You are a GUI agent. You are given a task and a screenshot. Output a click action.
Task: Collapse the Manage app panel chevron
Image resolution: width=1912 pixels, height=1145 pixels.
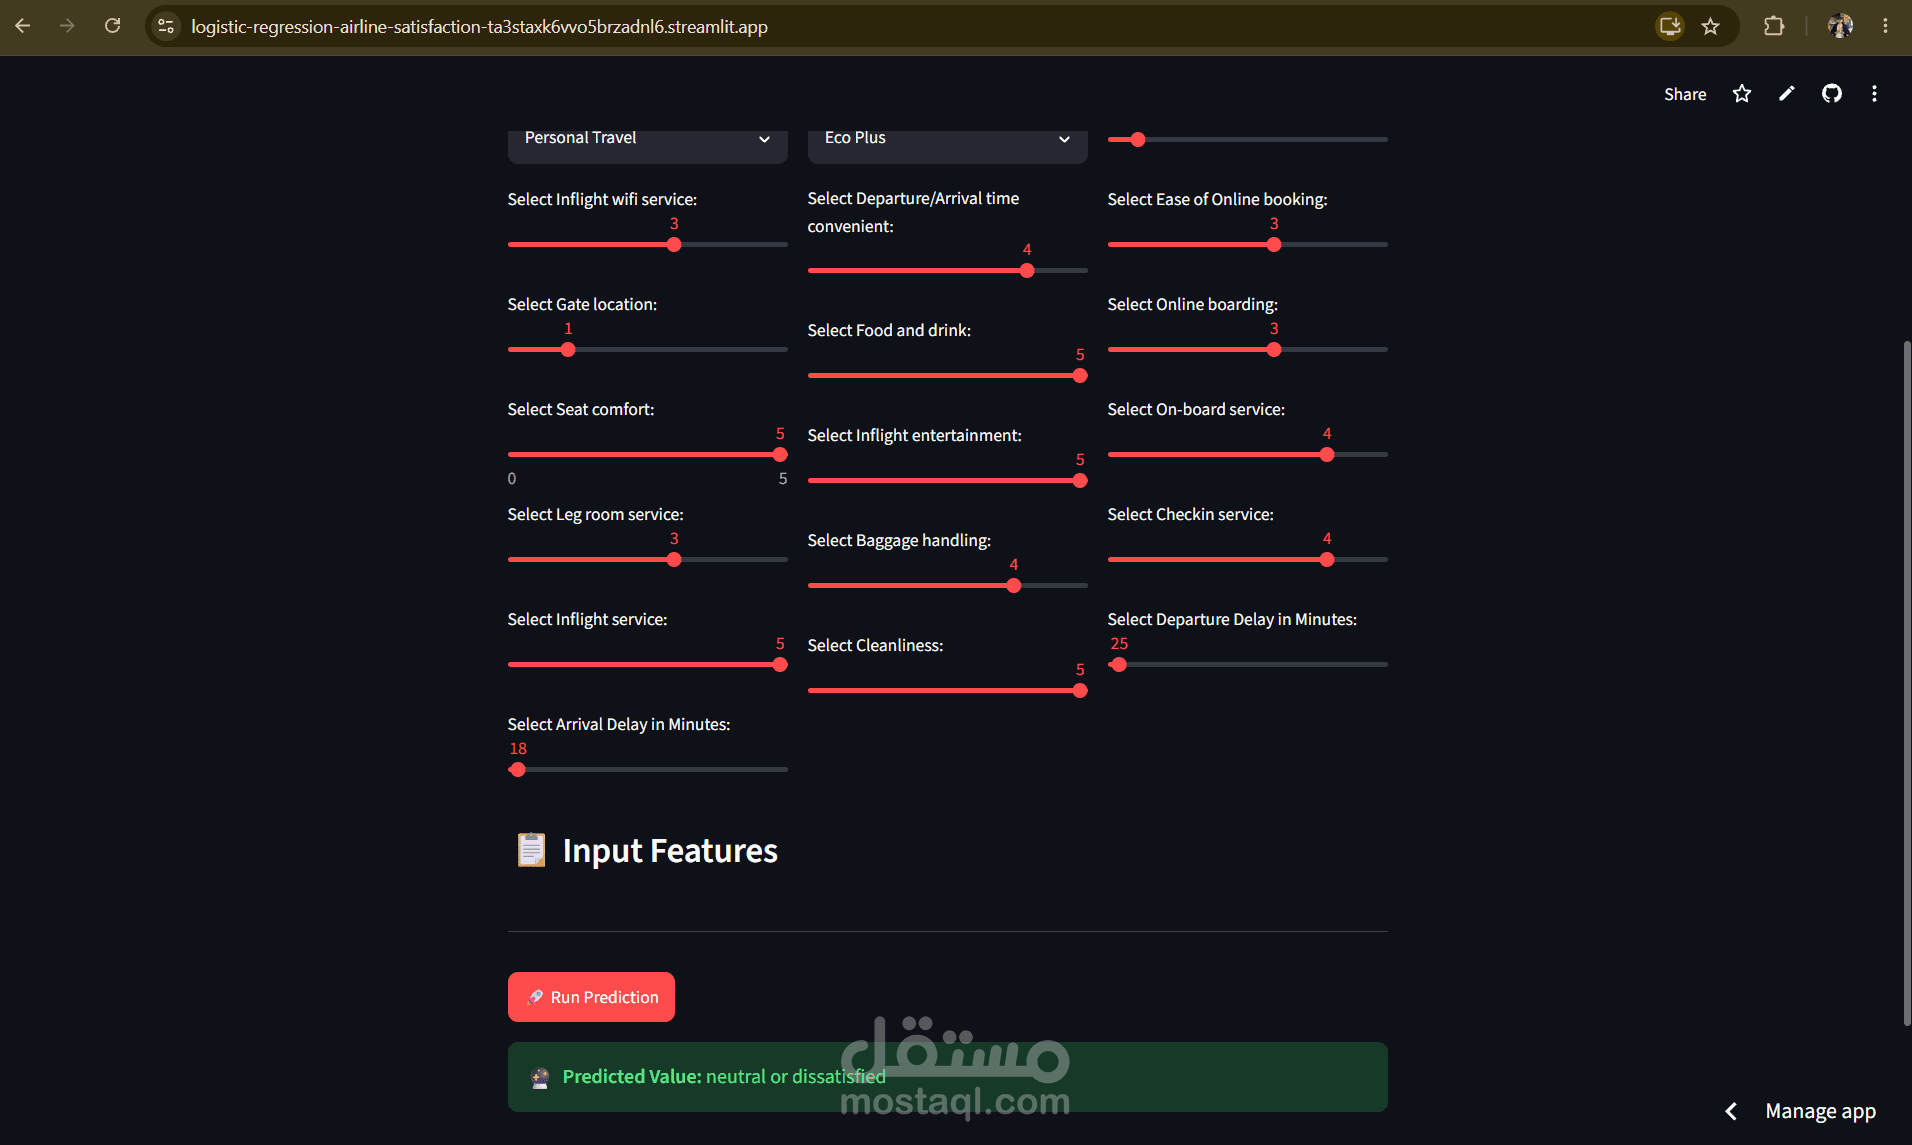pos(1731,1111)
